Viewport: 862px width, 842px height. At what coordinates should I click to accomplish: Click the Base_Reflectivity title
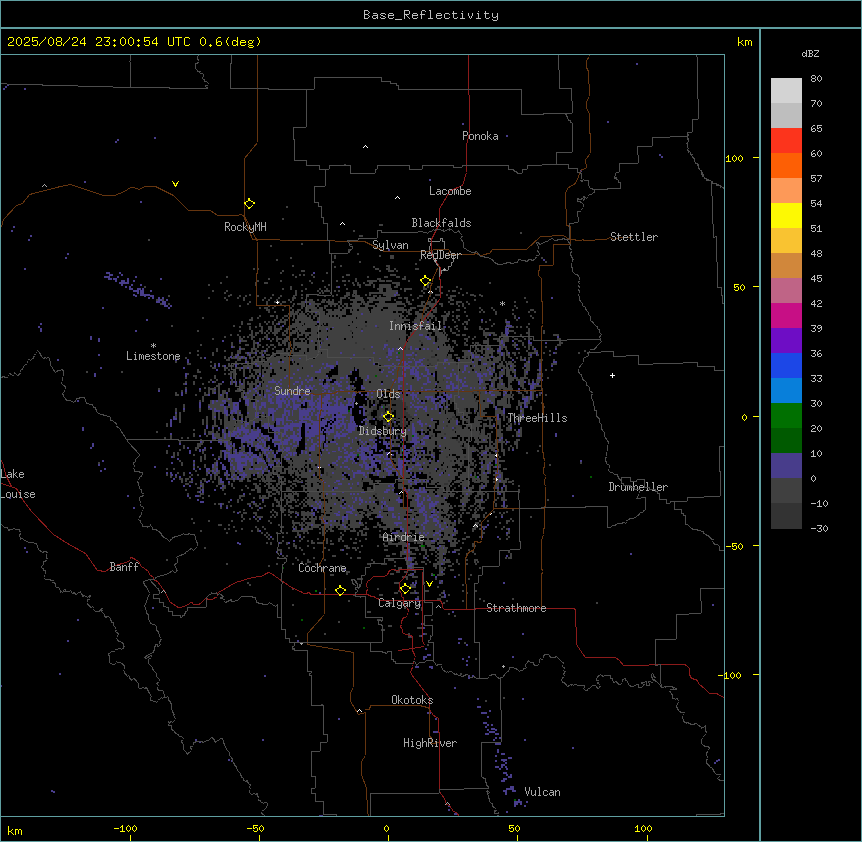pos(431,15)
